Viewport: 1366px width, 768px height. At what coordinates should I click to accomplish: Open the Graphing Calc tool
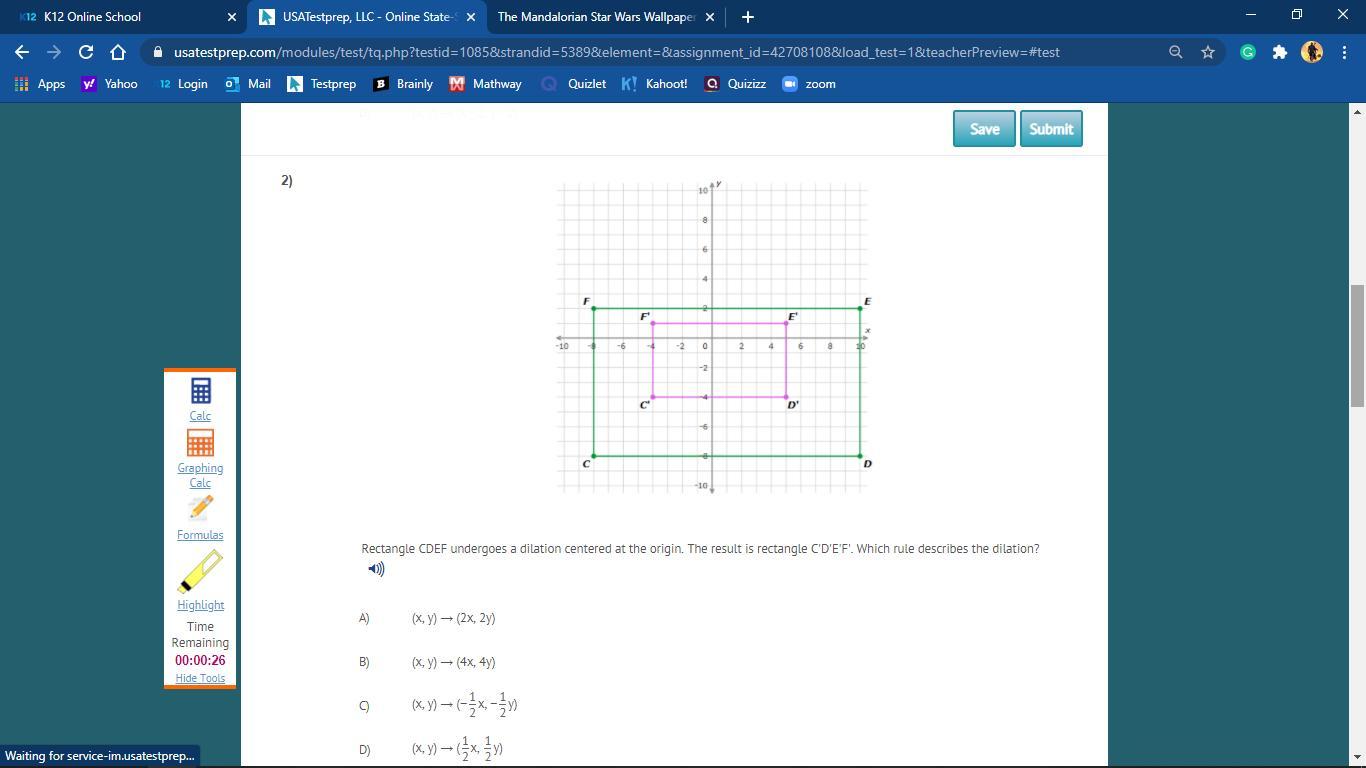click(200, 444)
